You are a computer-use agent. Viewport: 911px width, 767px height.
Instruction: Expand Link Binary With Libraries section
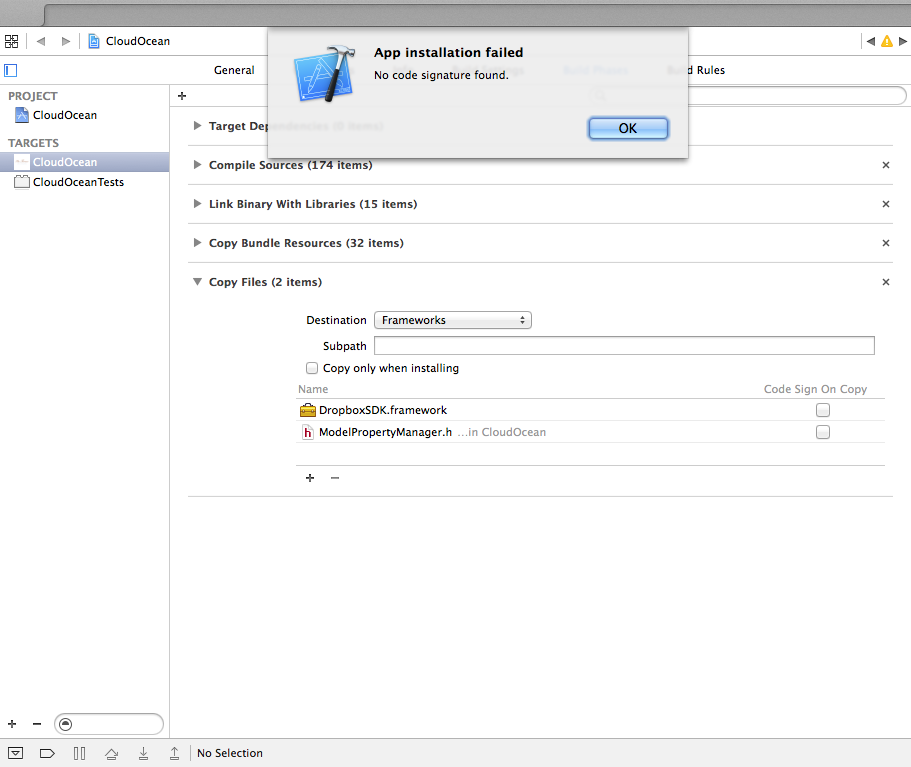198,203
